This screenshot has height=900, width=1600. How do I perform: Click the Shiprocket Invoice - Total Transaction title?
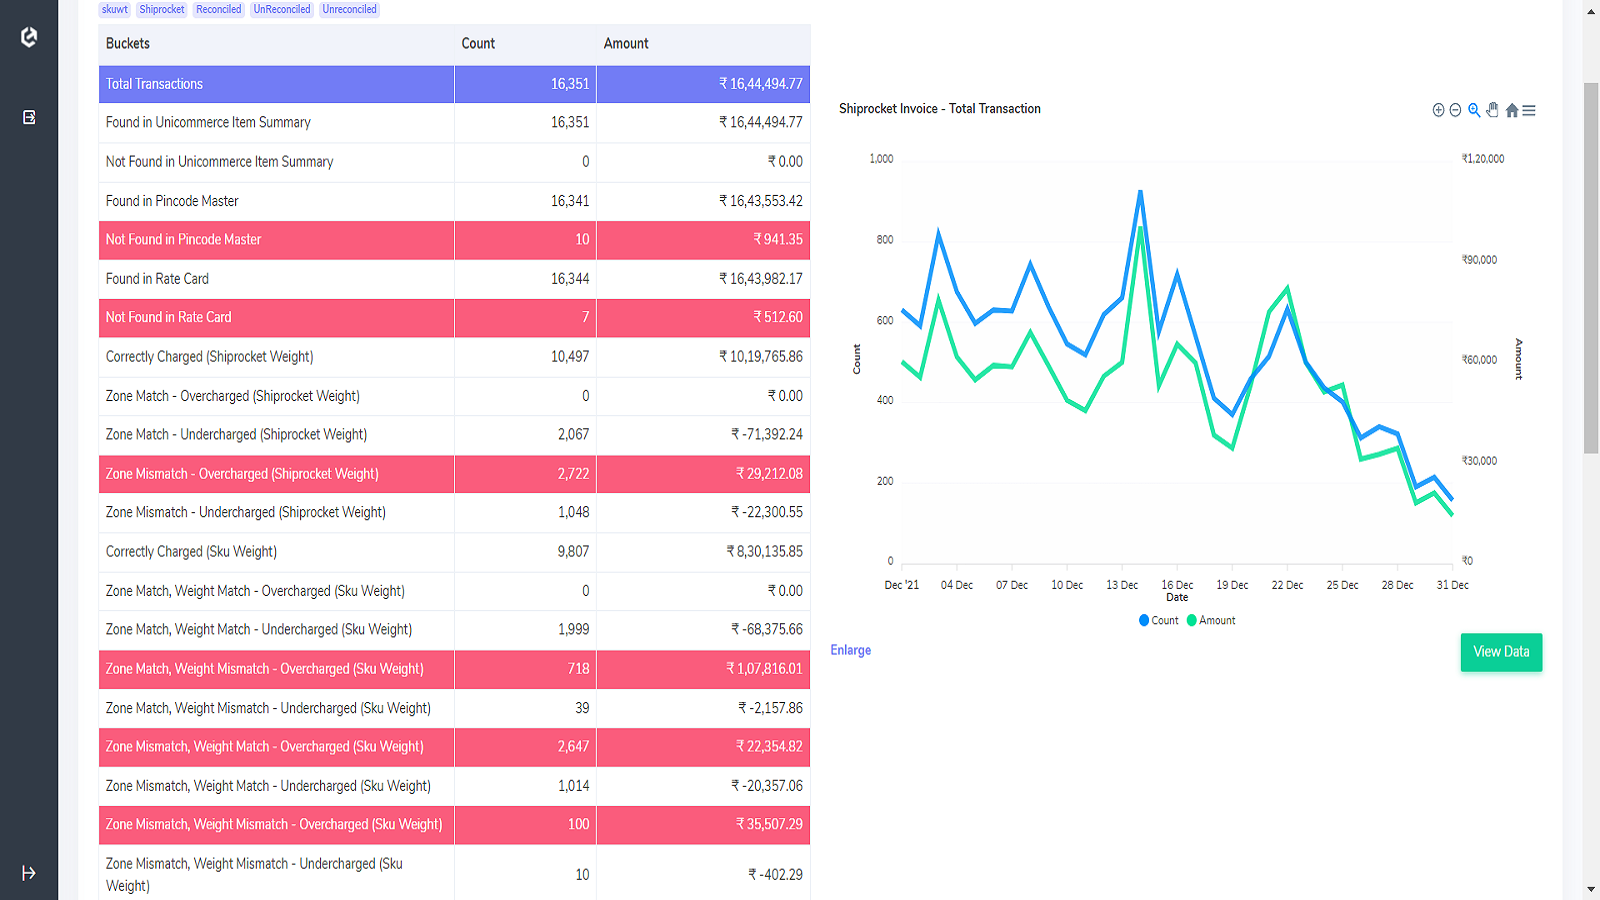coord(940,109)
